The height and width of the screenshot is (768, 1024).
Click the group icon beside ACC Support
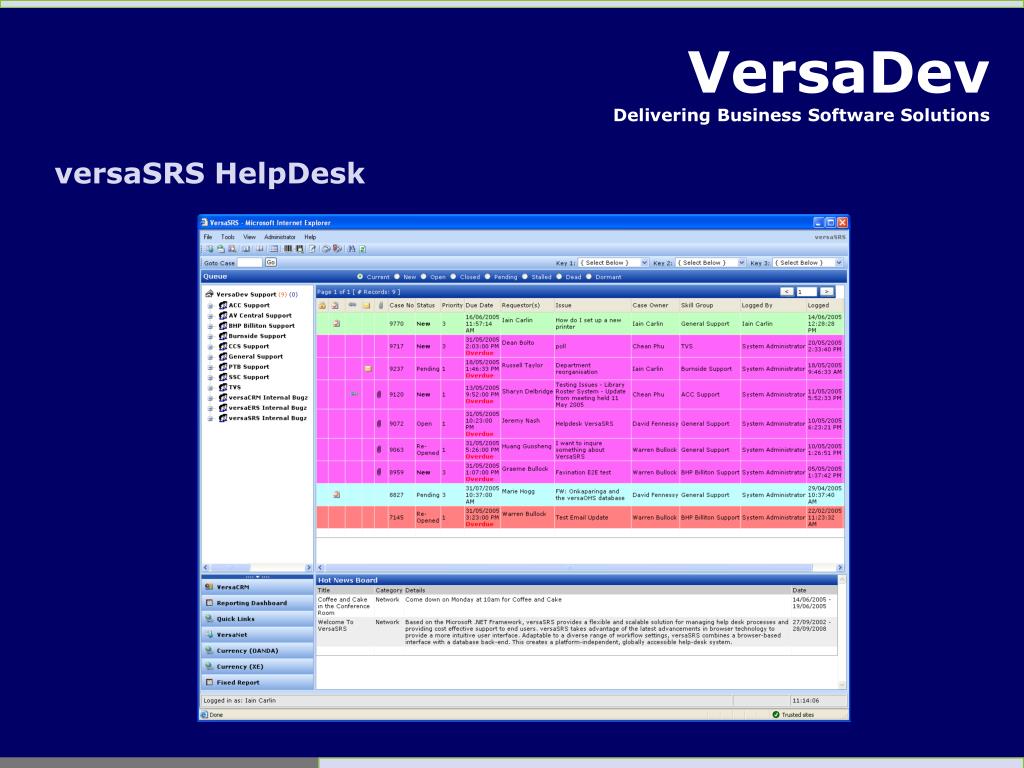[x=223, y=305]
